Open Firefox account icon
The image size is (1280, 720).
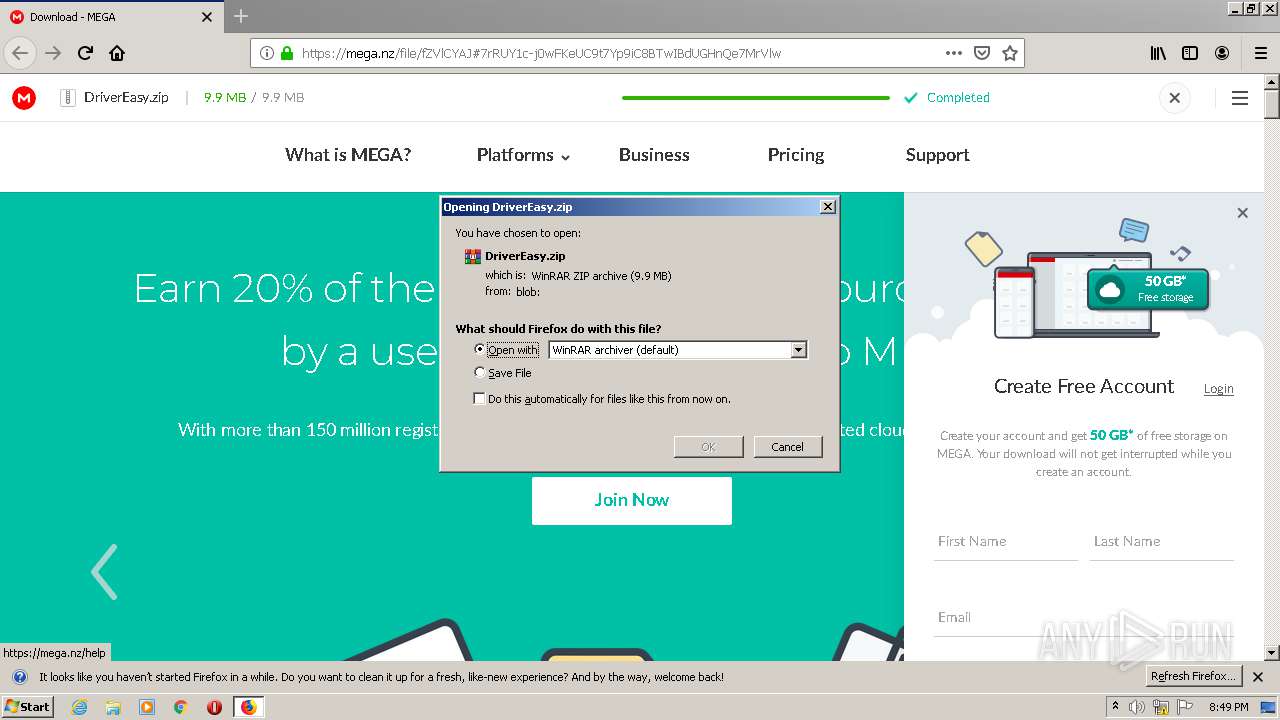point(1222,53)
